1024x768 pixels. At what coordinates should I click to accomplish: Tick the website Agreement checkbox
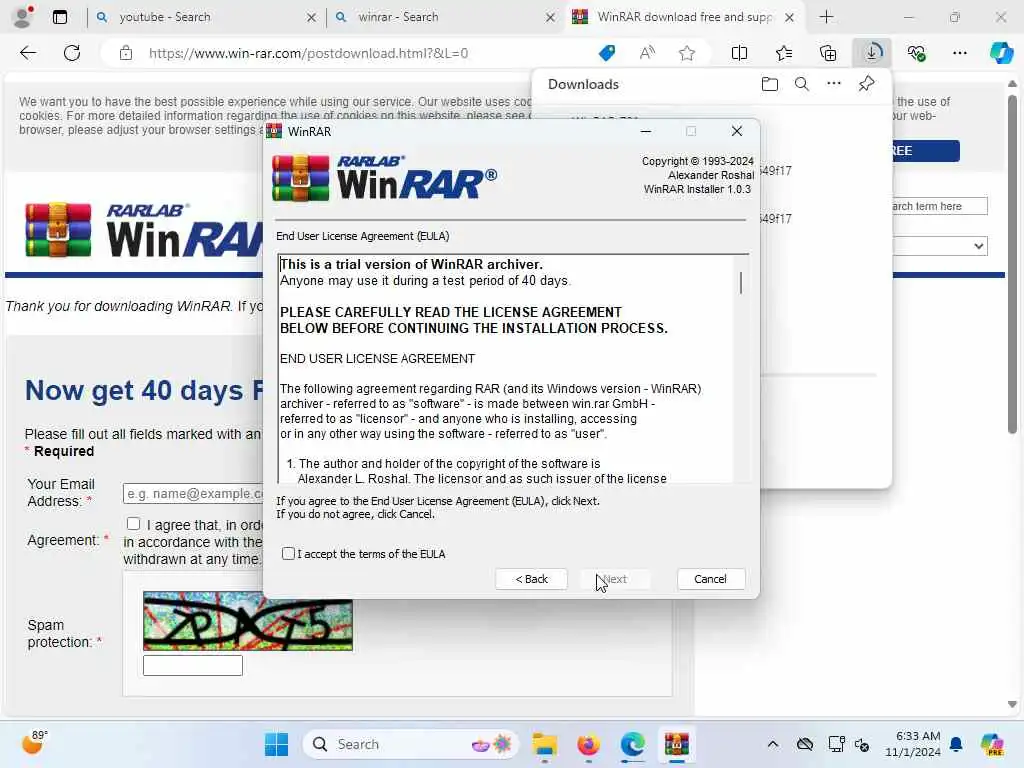(133, 524)
